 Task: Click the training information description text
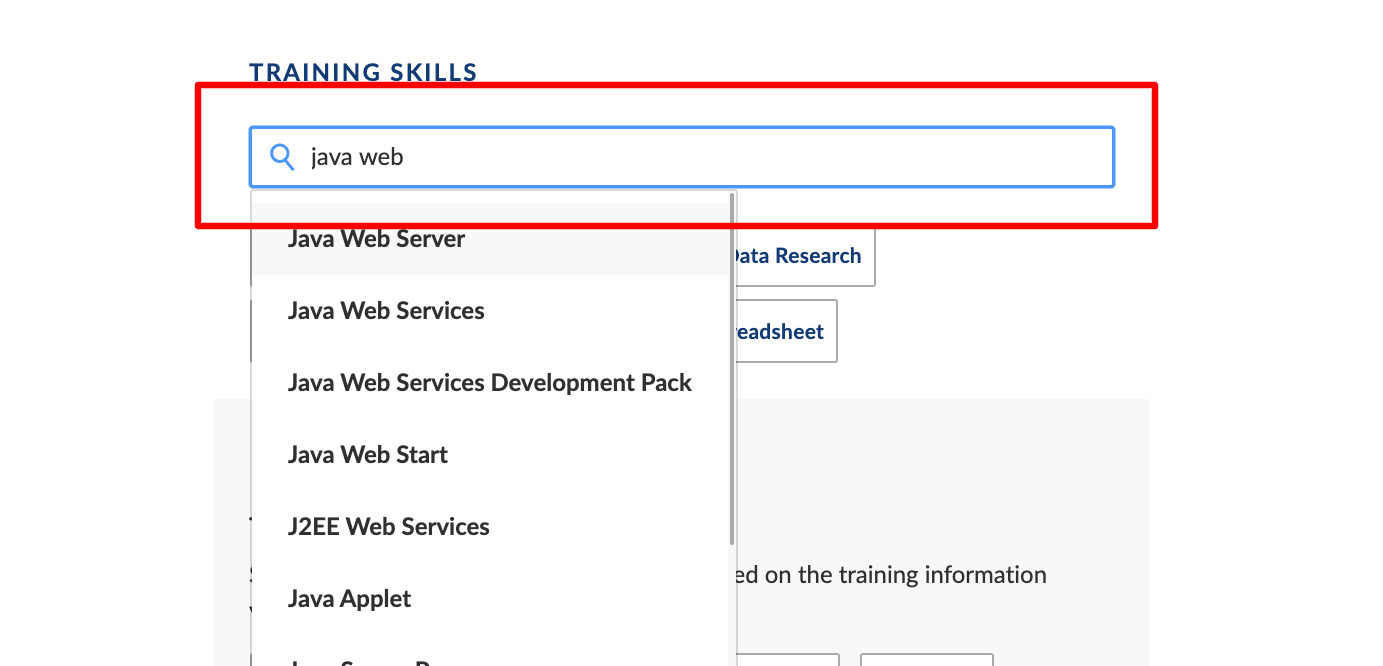tap(892, 575)
